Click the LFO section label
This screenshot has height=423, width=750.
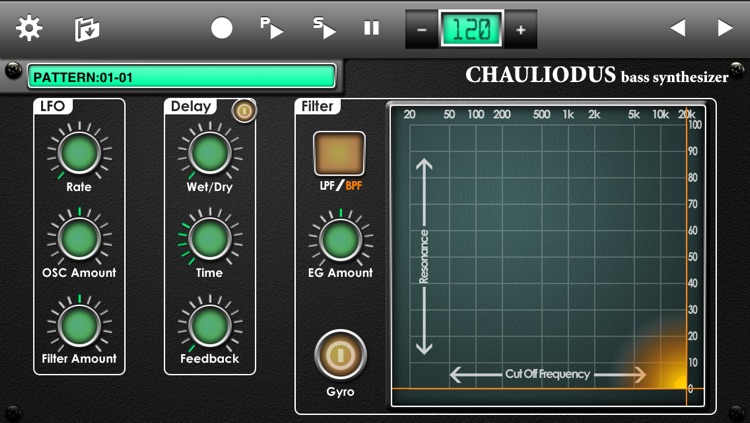click(x=53, y=106)
